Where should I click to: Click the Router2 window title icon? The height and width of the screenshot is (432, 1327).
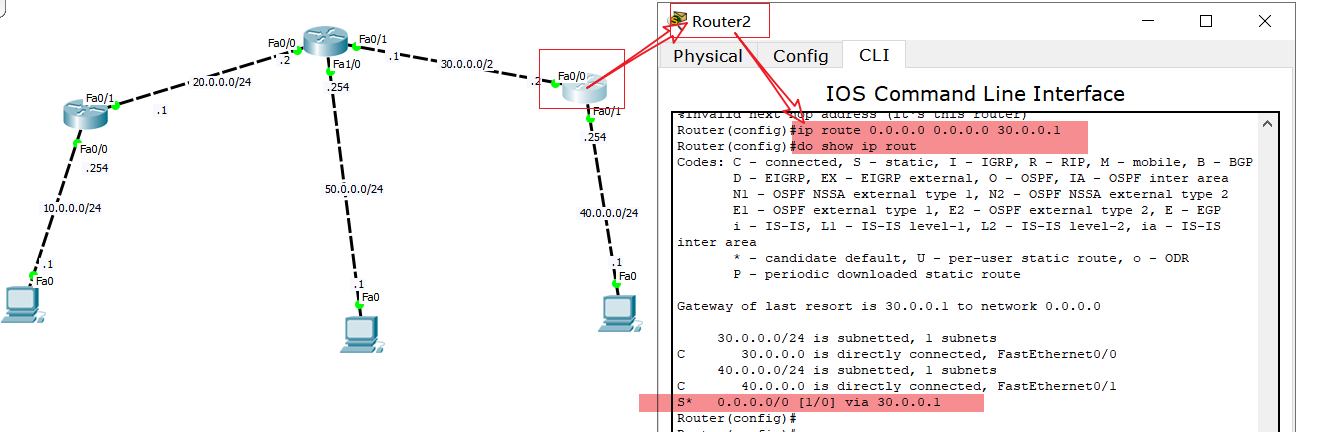click(x=679, y=20)
